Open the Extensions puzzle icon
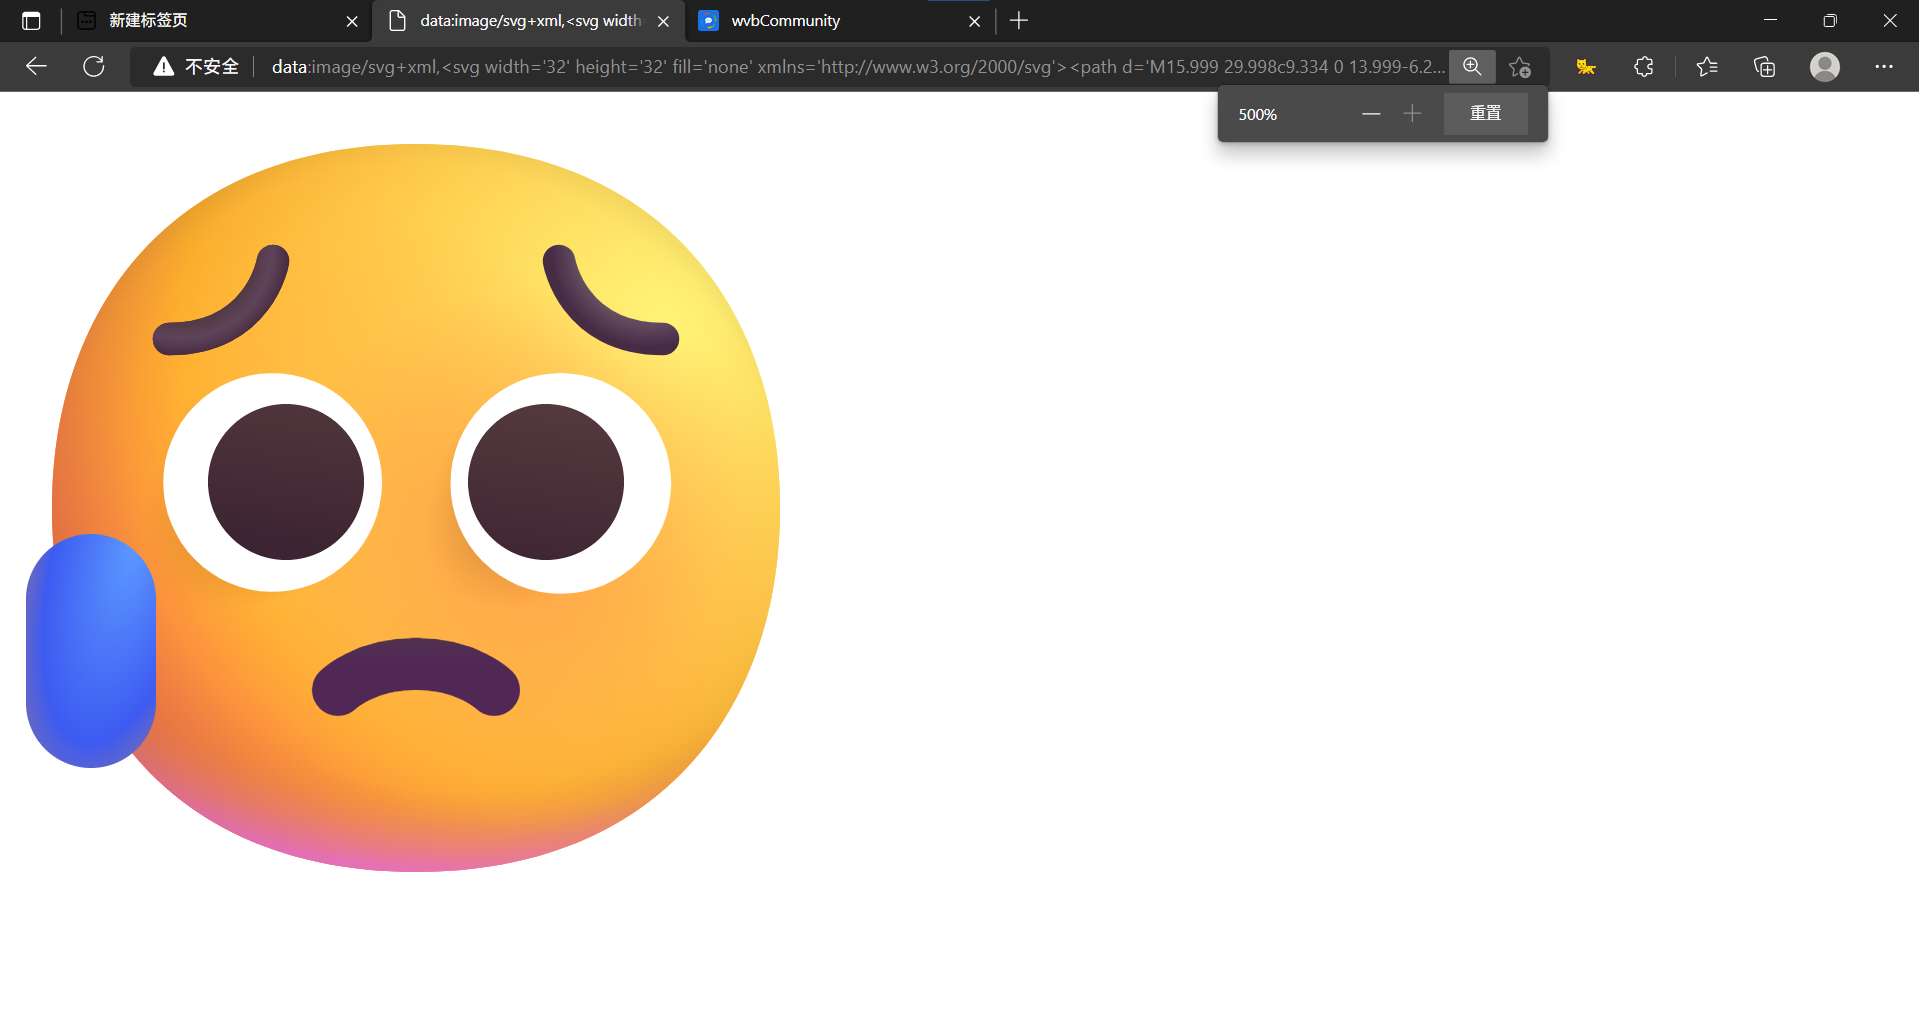The height and width of the screenshot is (1027, 1919). (1644, 67)
